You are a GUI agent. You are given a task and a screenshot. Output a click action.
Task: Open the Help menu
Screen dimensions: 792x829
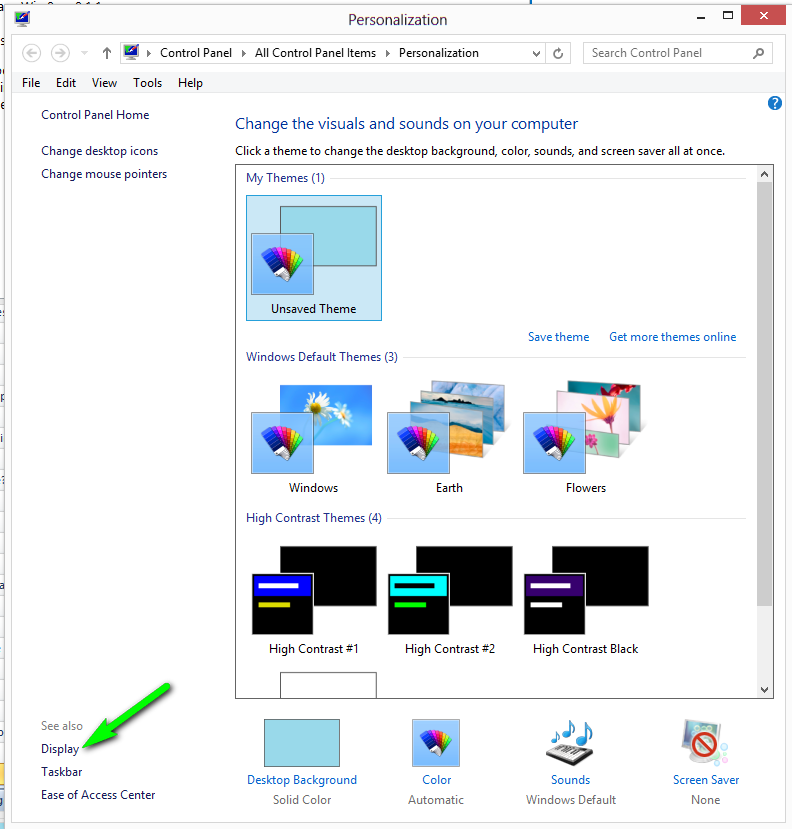coord(190,83)
